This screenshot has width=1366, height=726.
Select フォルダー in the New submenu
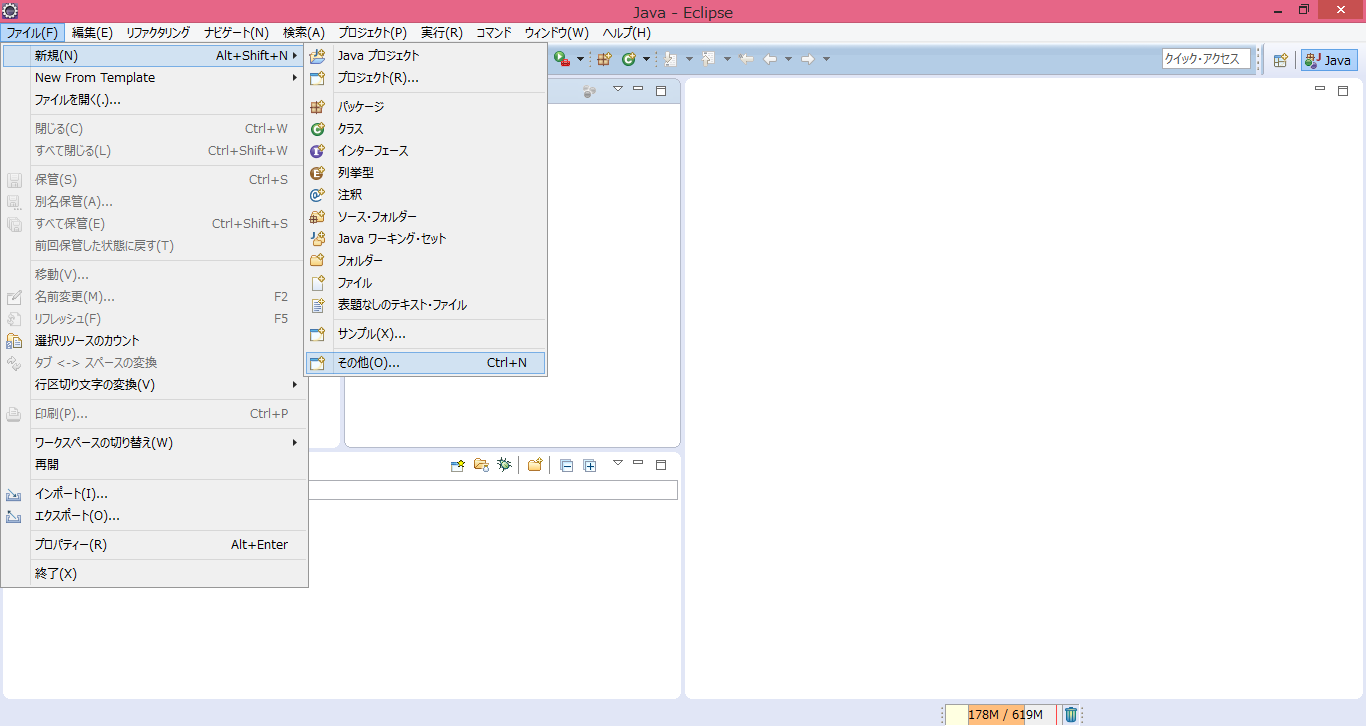point(426,261)
